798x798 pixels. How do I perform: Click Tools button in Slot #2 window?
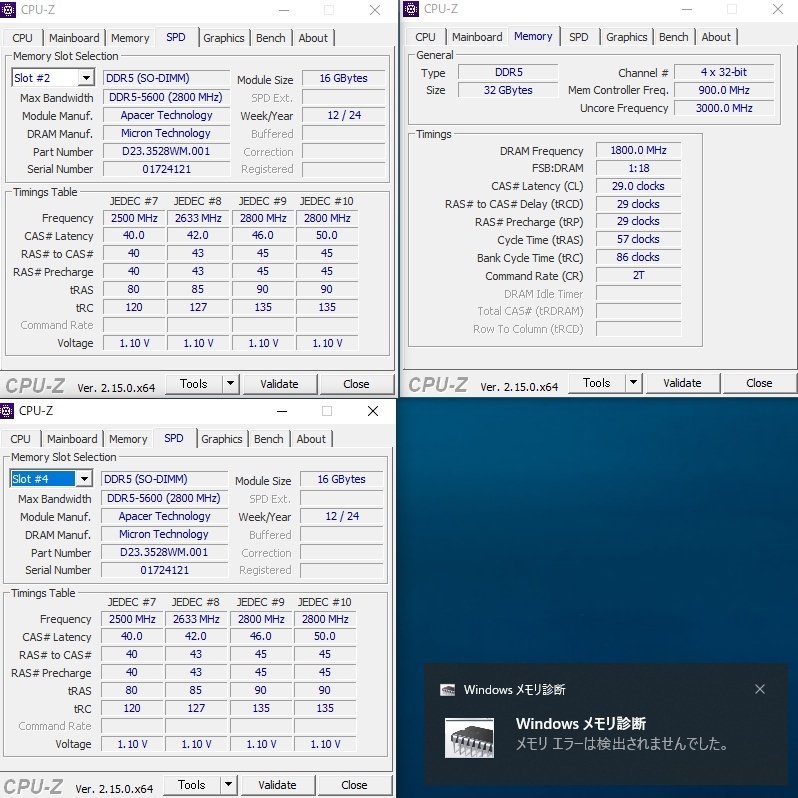coord(194,384)
